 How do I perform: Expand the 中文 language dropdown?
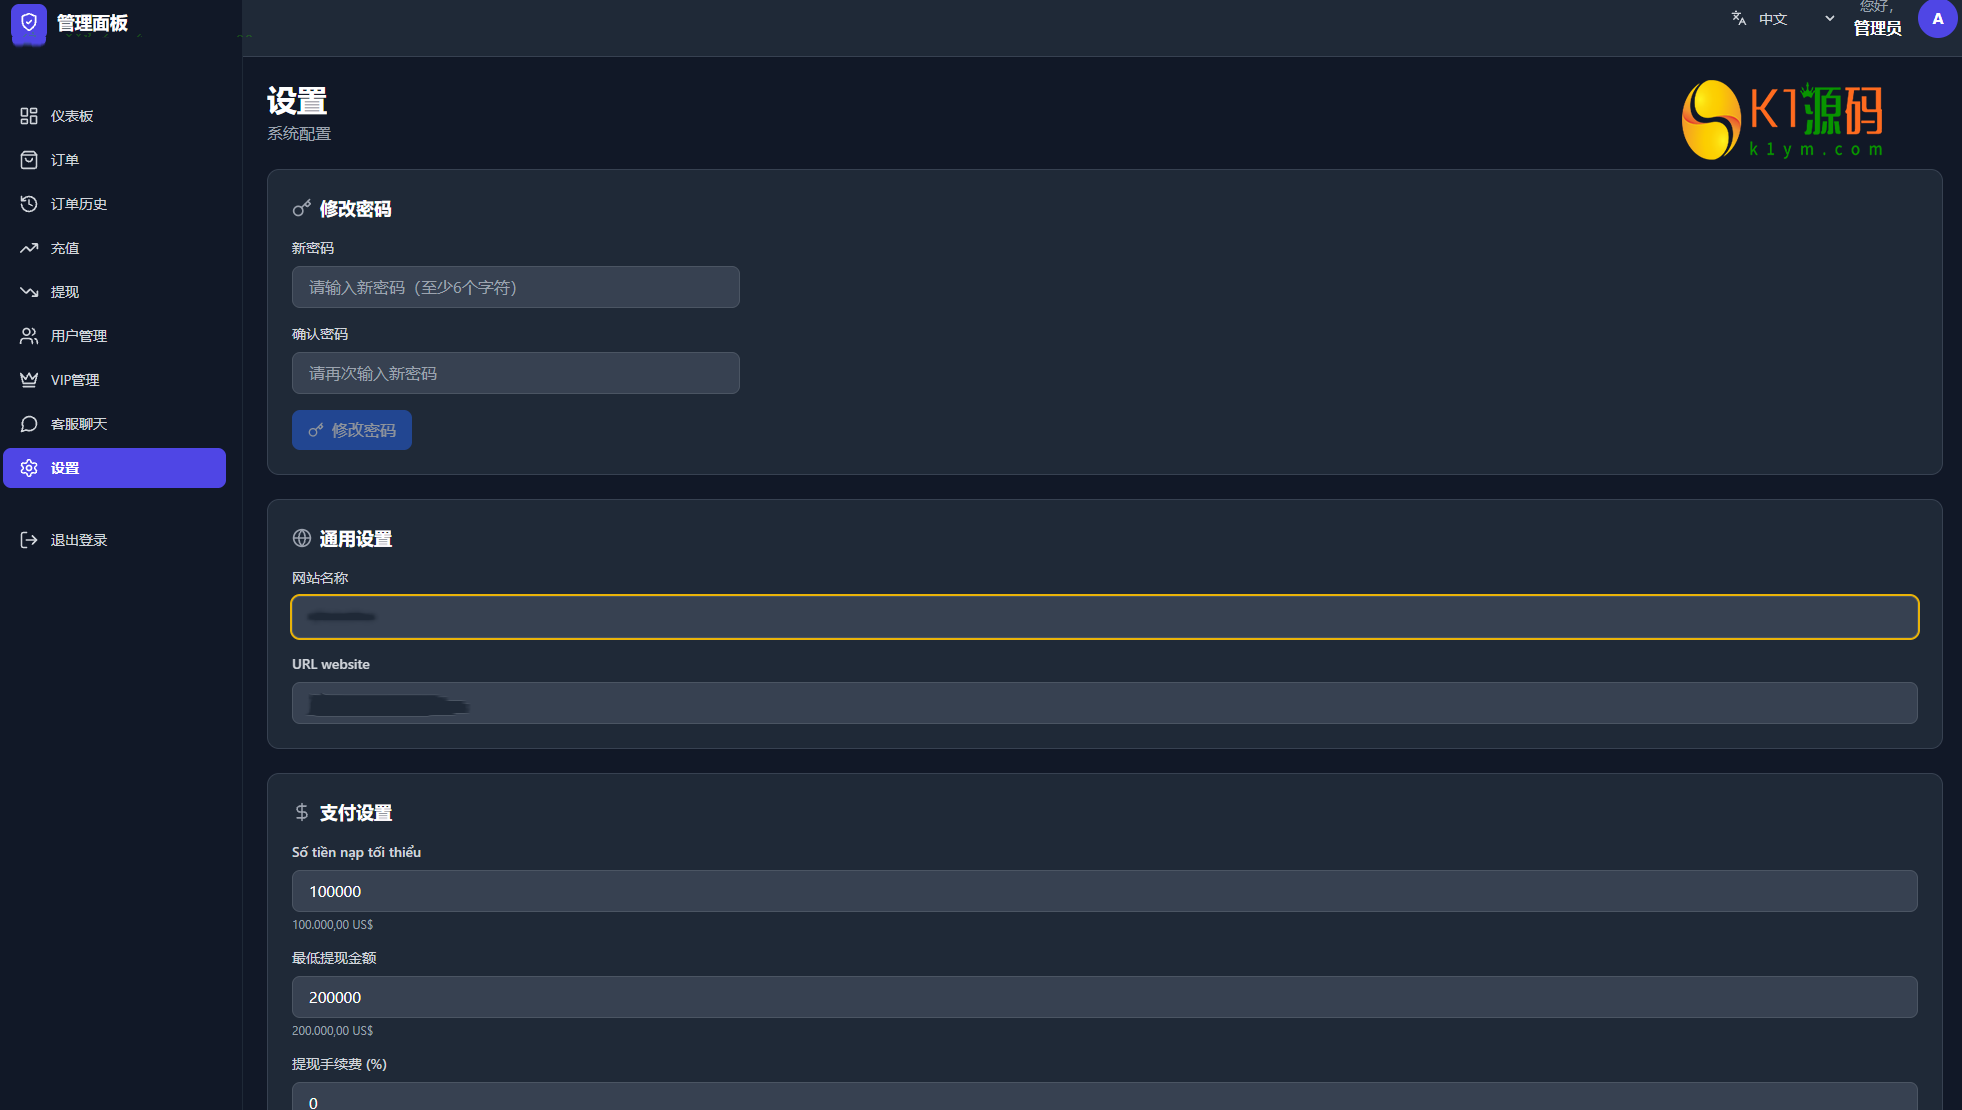(x=1783, y=19)
